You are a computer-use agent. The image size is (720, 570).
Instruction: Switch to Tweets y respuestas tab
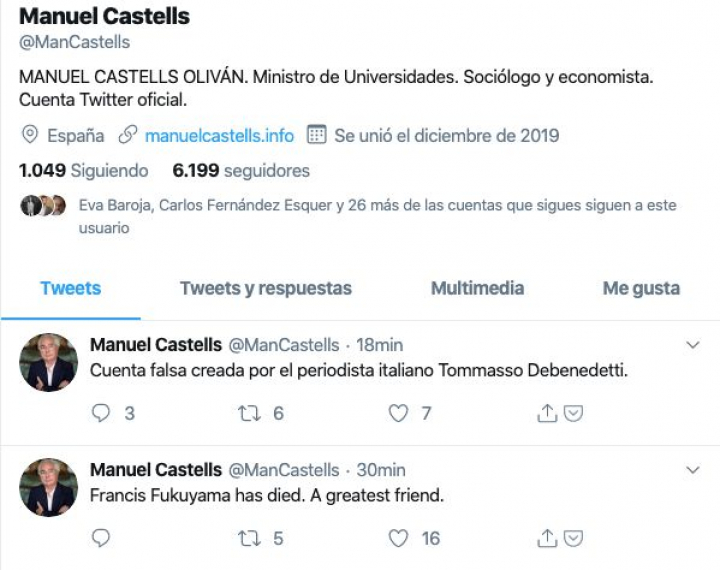coord(266,289)
